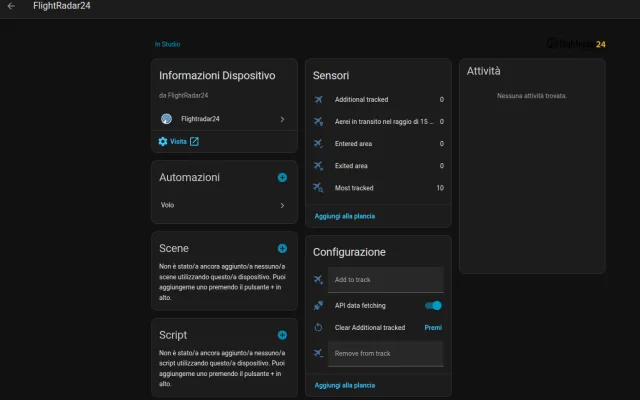Click the FlightRadar24 page title

[62, 6]
